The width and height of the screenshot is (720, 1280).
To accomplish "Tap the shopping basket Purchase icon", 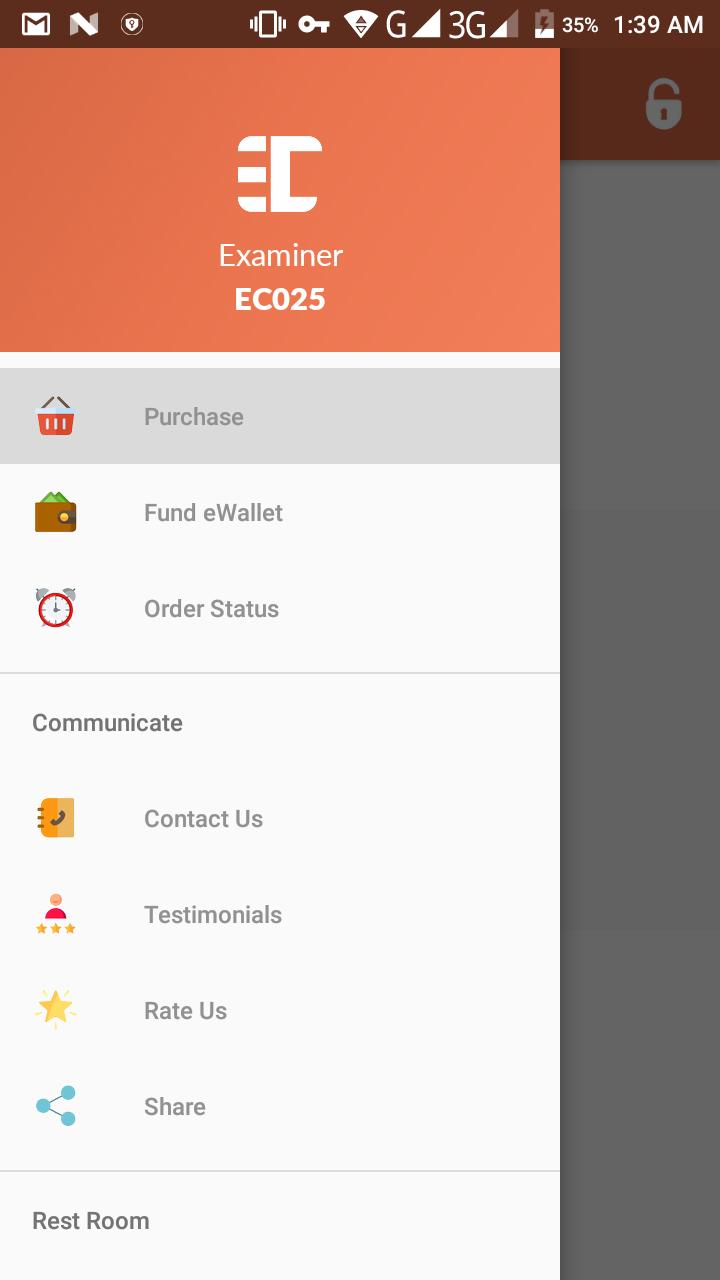I will pos(56,416).
